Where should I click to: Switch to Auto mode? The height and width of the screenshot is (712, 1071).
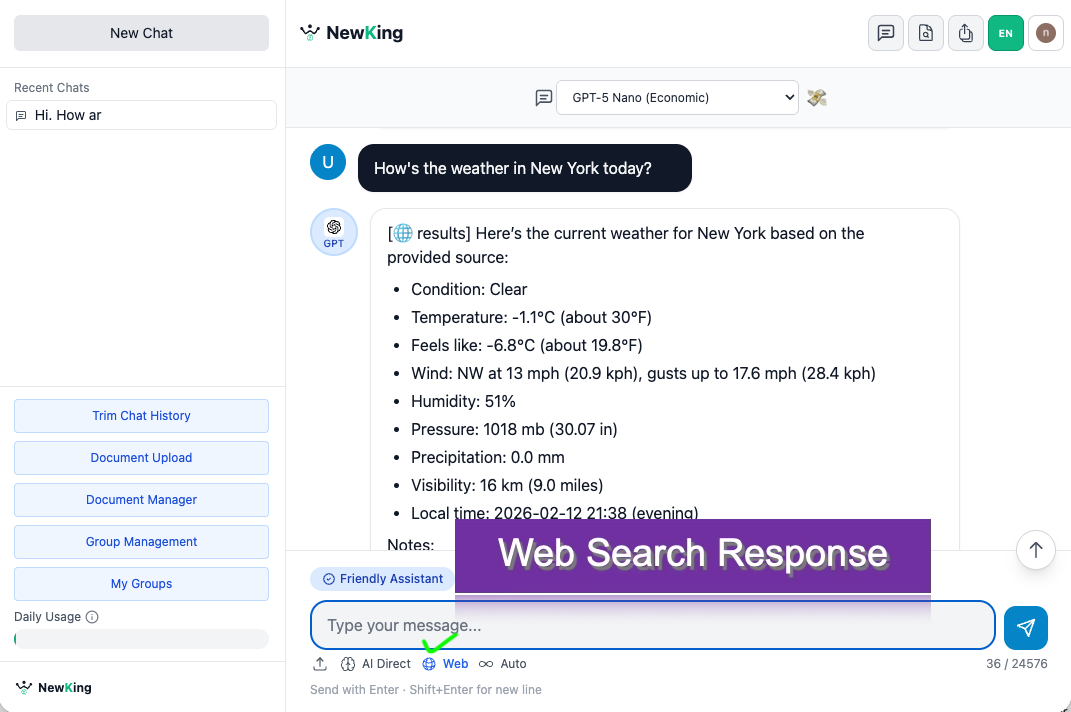(505, 663)
